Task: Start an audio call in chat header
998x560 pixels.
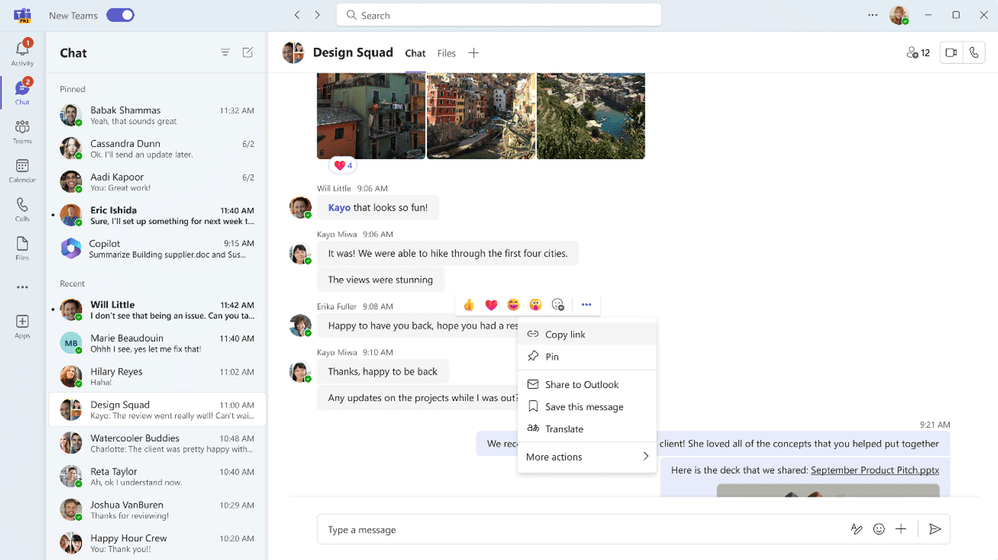Action: coord(974,53)
